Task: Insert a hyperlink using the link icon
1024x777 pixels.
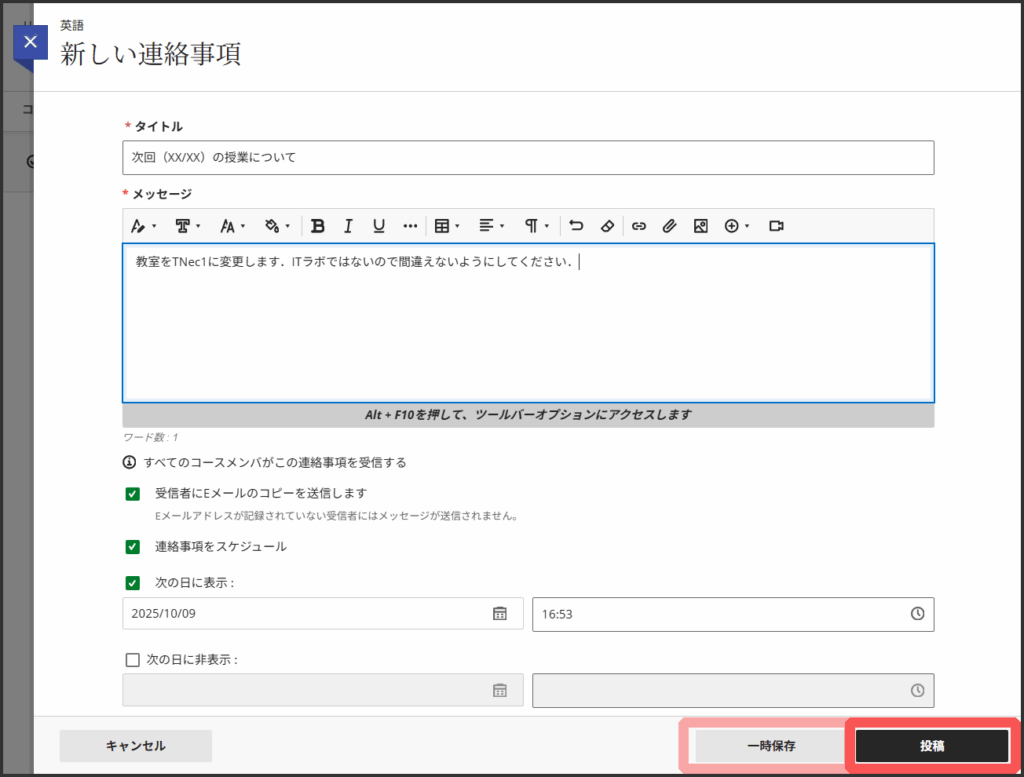Action: tap(639, 226)
